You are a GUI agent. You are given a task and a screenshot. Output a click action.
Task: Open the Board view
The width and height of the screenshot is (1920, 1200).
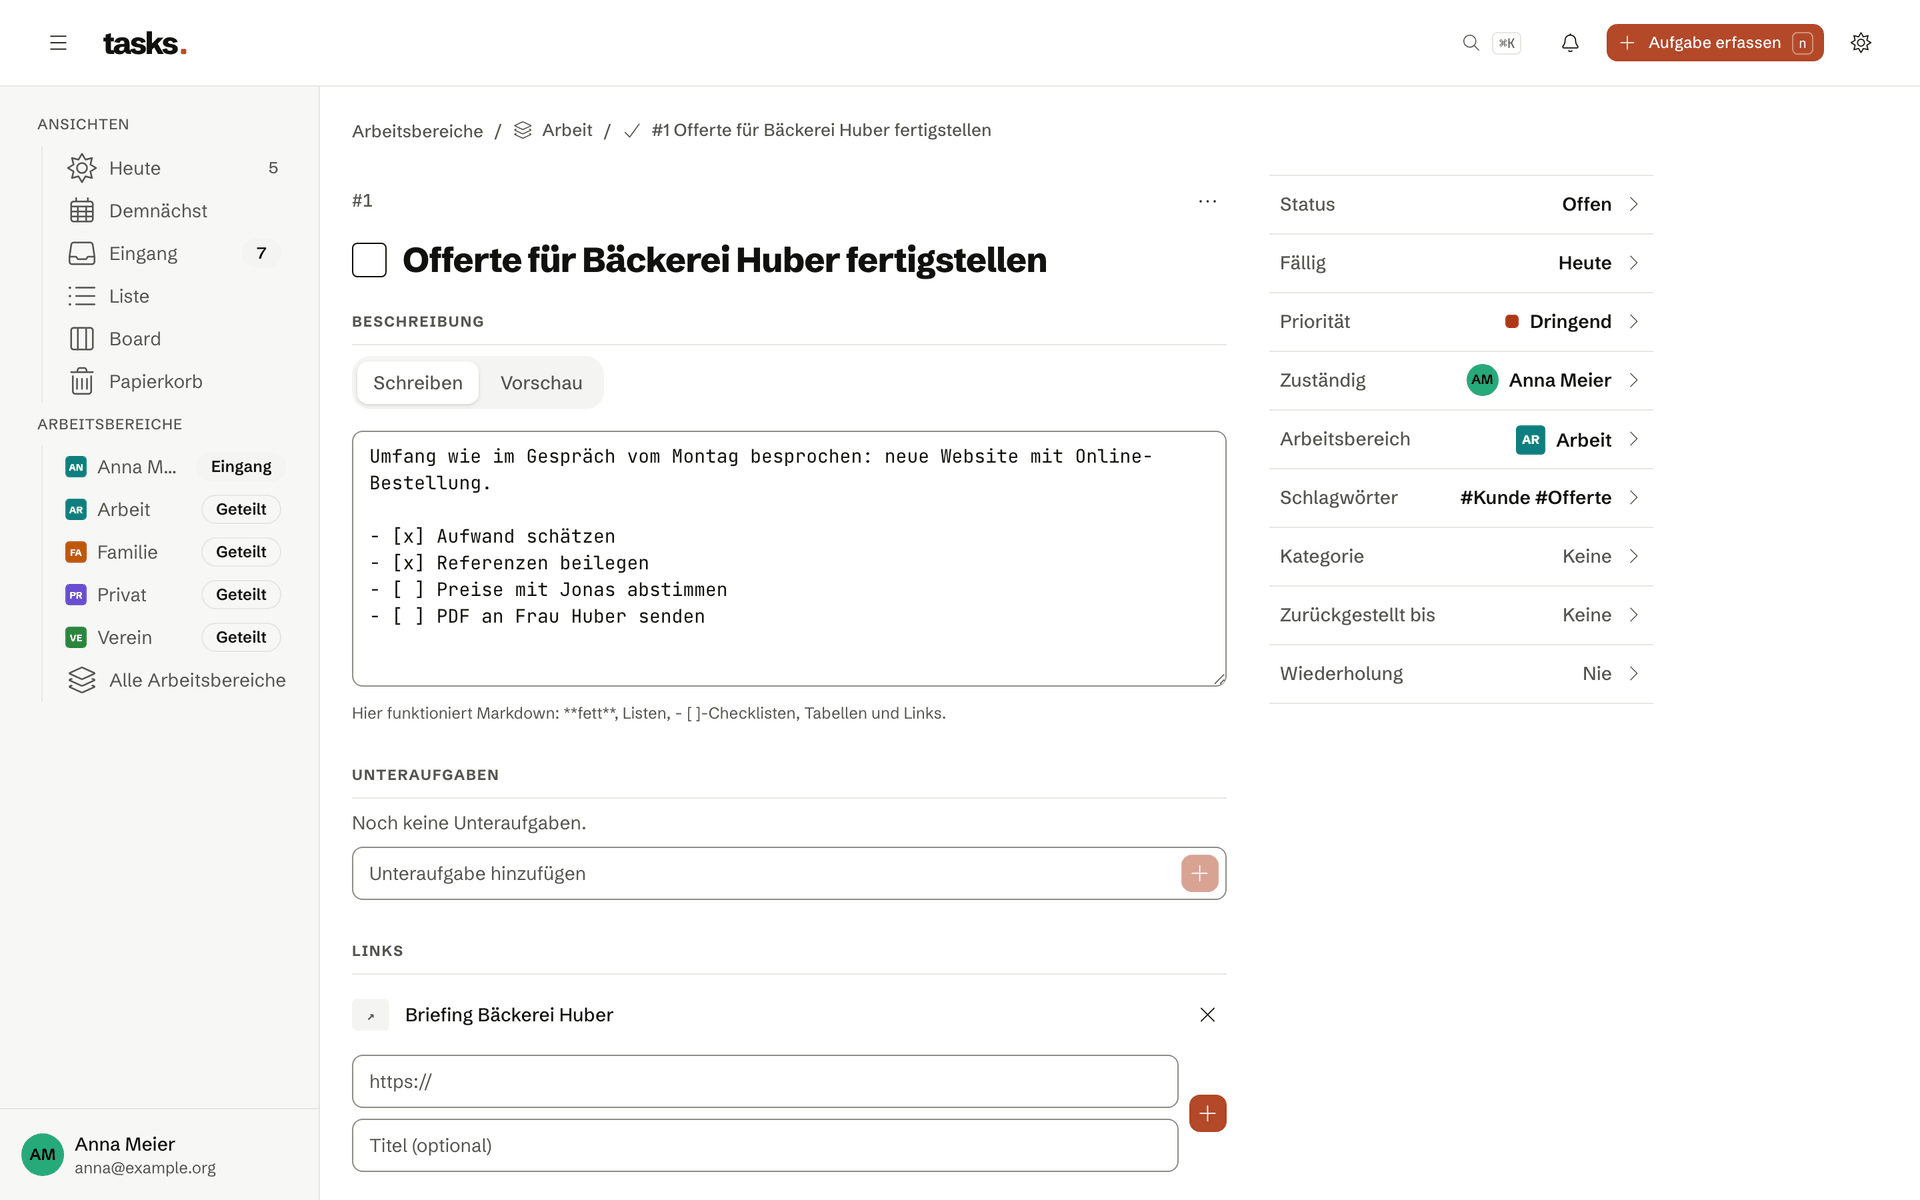(x=173, y=339)
